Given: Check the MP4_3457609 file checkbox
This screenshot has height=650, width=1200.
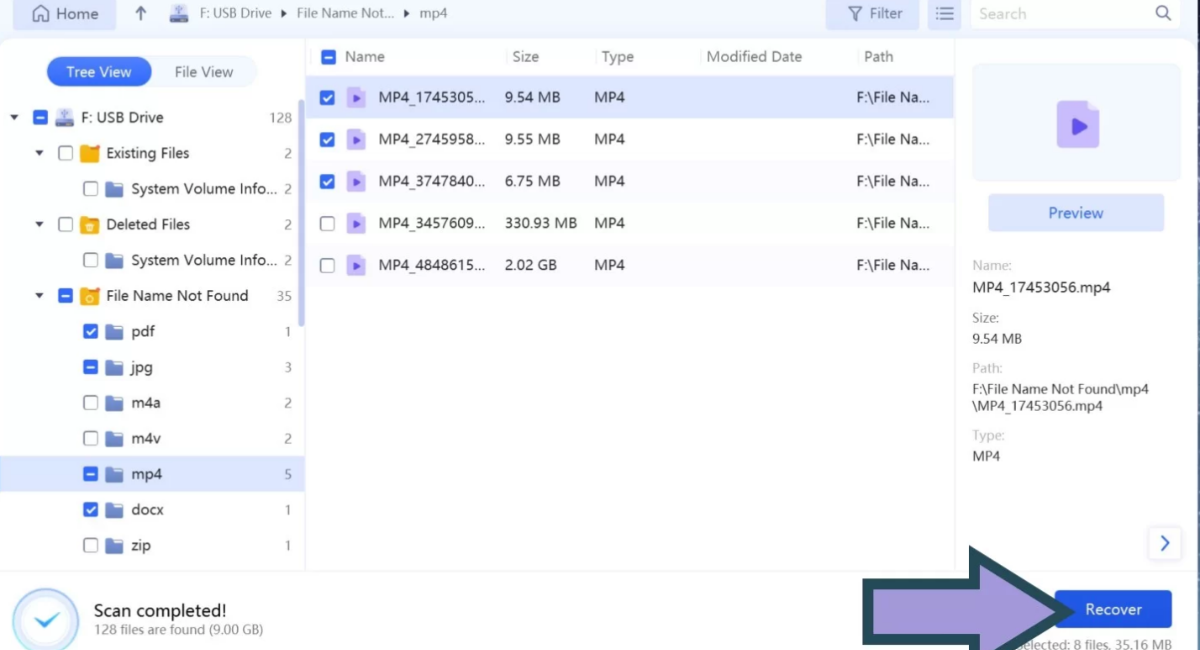Looking at the screenshot, I should pyautogui.click(x=327, y=224).
